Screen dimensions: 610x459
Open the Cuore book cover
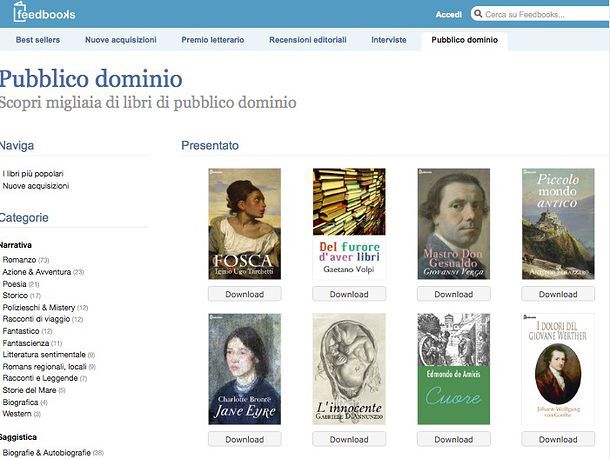click(454, 369)
